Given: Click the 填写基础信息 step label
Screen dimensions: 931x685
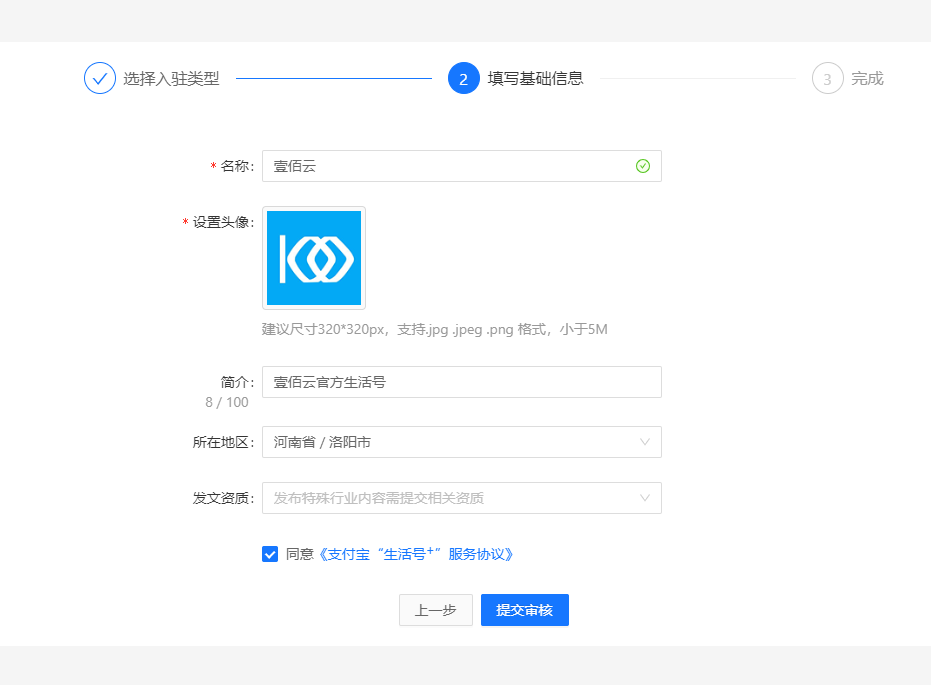Looking at the screenshot, I should point(536,78).
